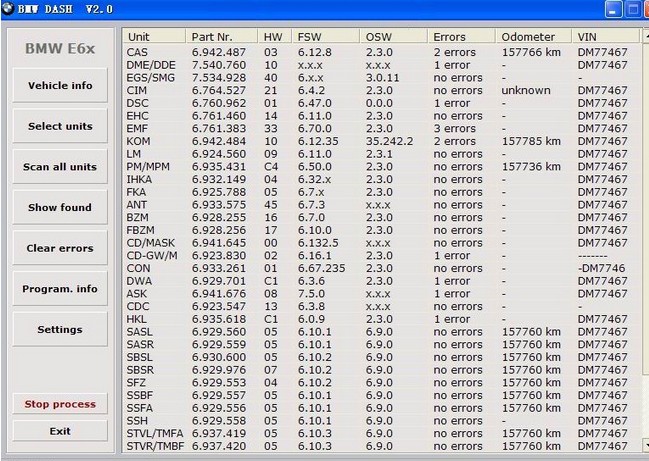The image size is (649, 461).
Task: Select the EGS/SMG unit row
Action: coord(381,78)
